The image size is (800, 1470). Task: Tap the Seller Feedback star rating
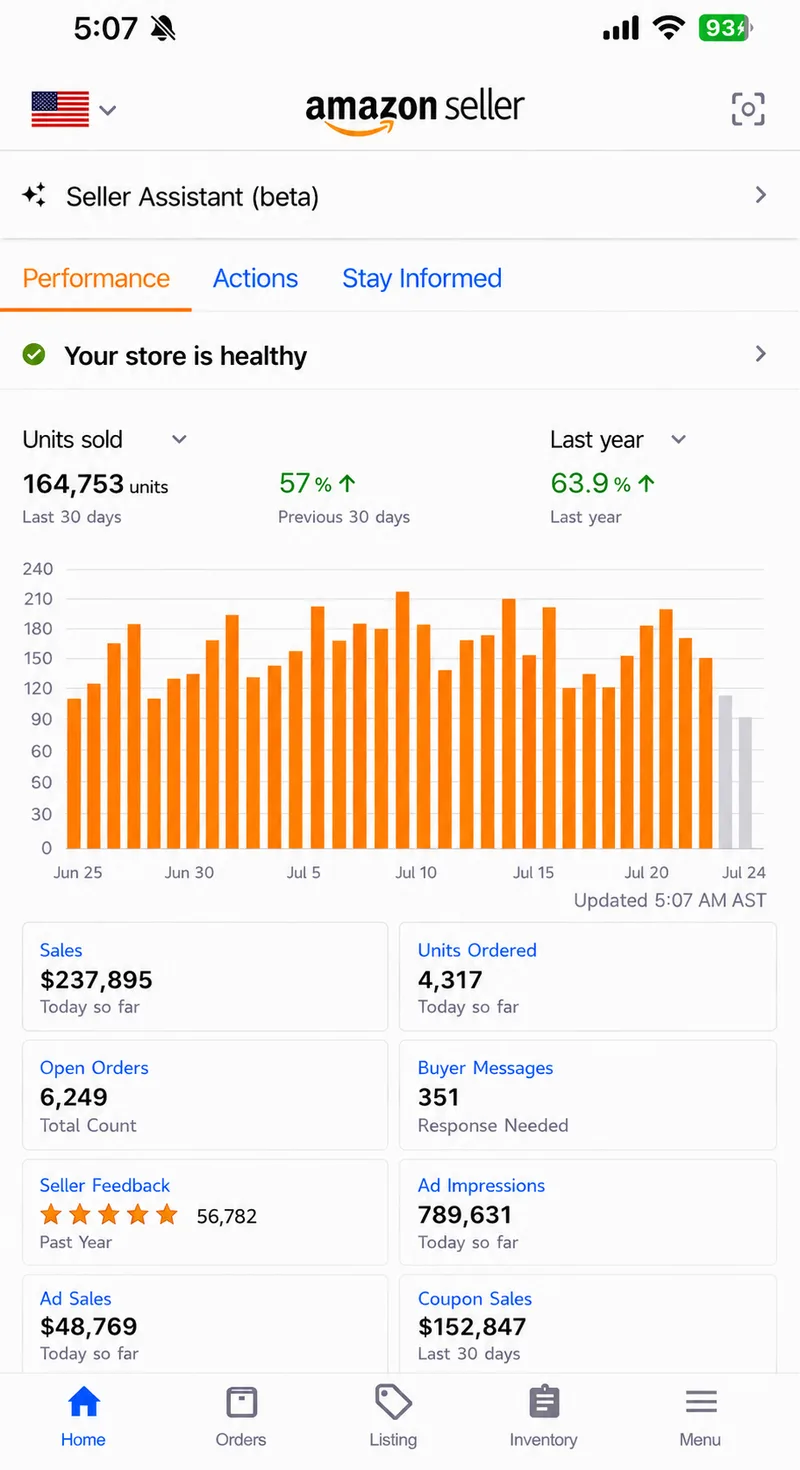[109, 1215]
